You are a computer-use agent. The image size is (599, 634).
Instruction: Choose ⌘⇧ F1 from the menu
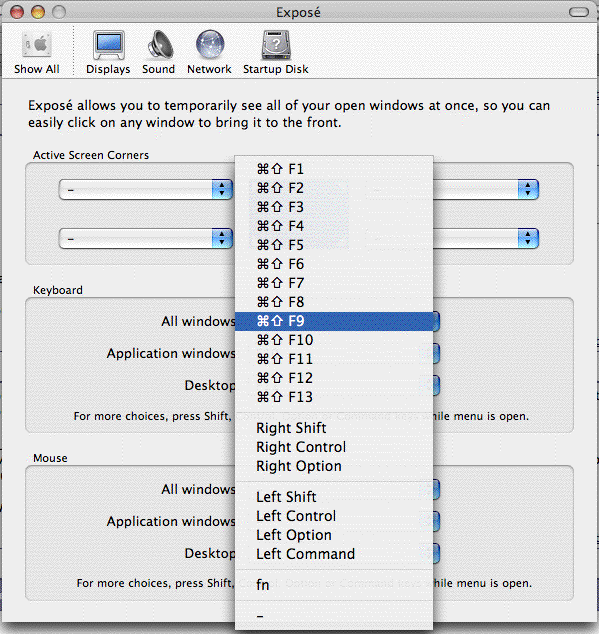334,169
